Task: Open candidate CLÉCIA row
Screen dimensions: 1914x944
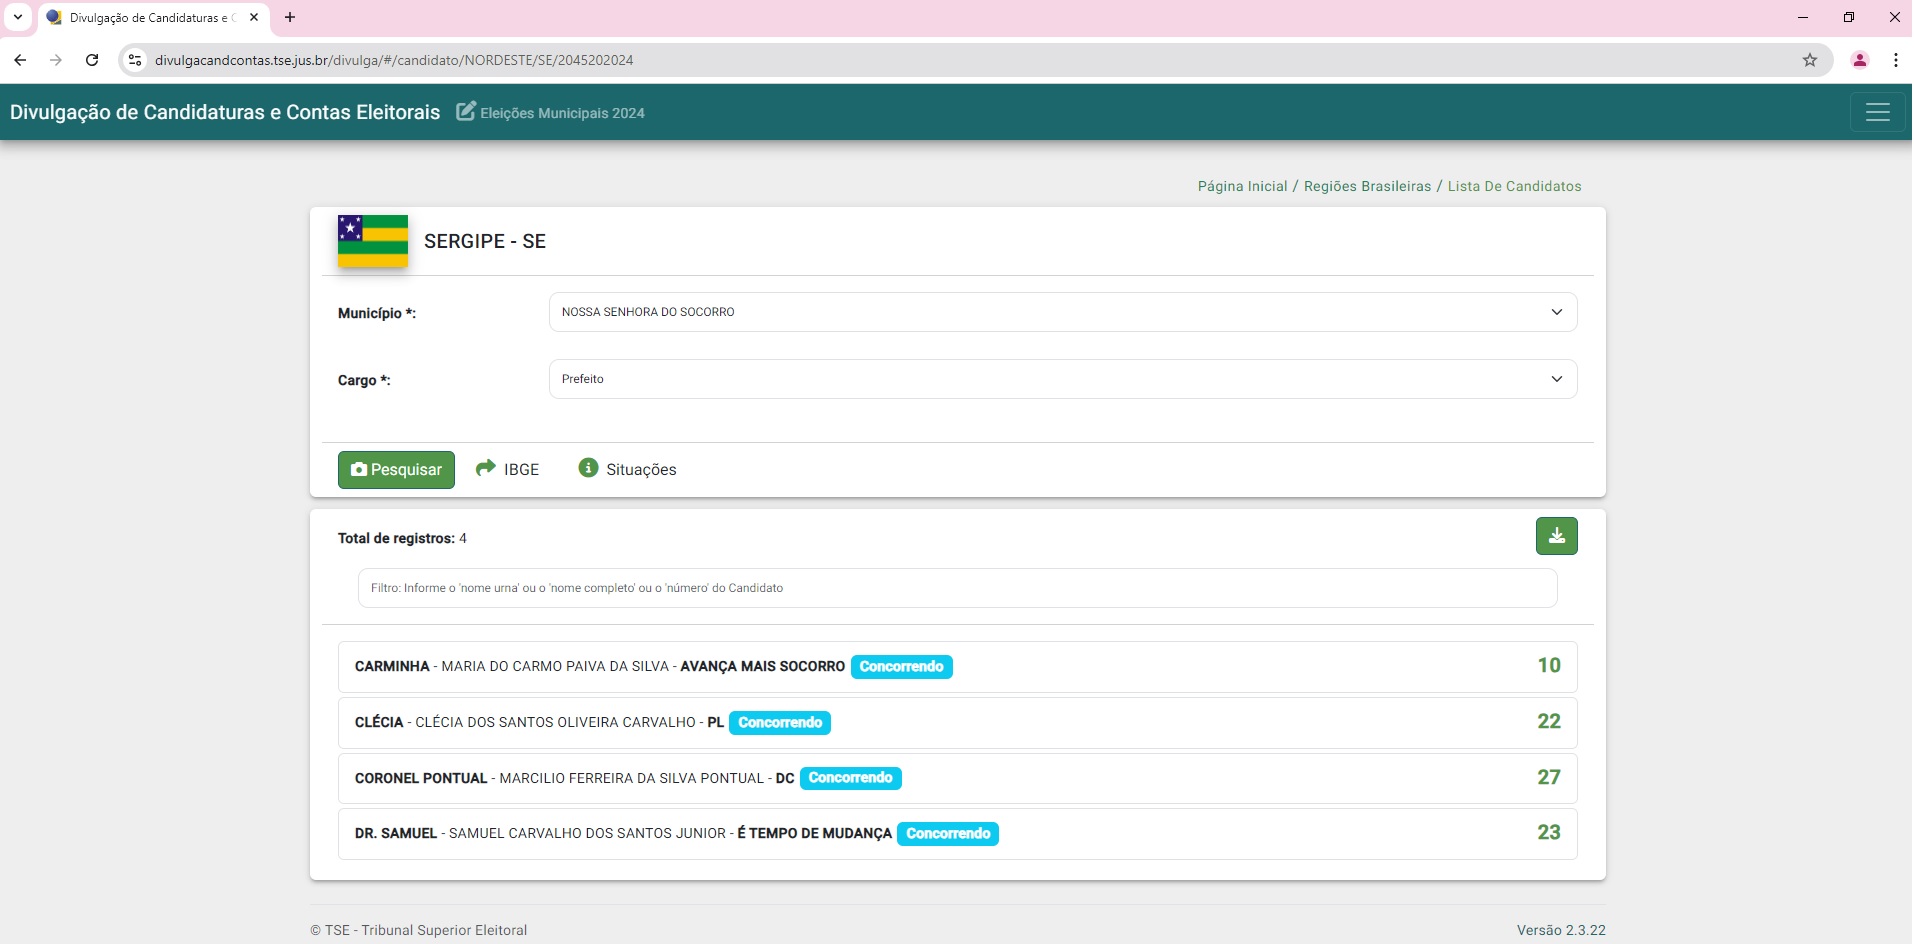Action: [958, 723]
